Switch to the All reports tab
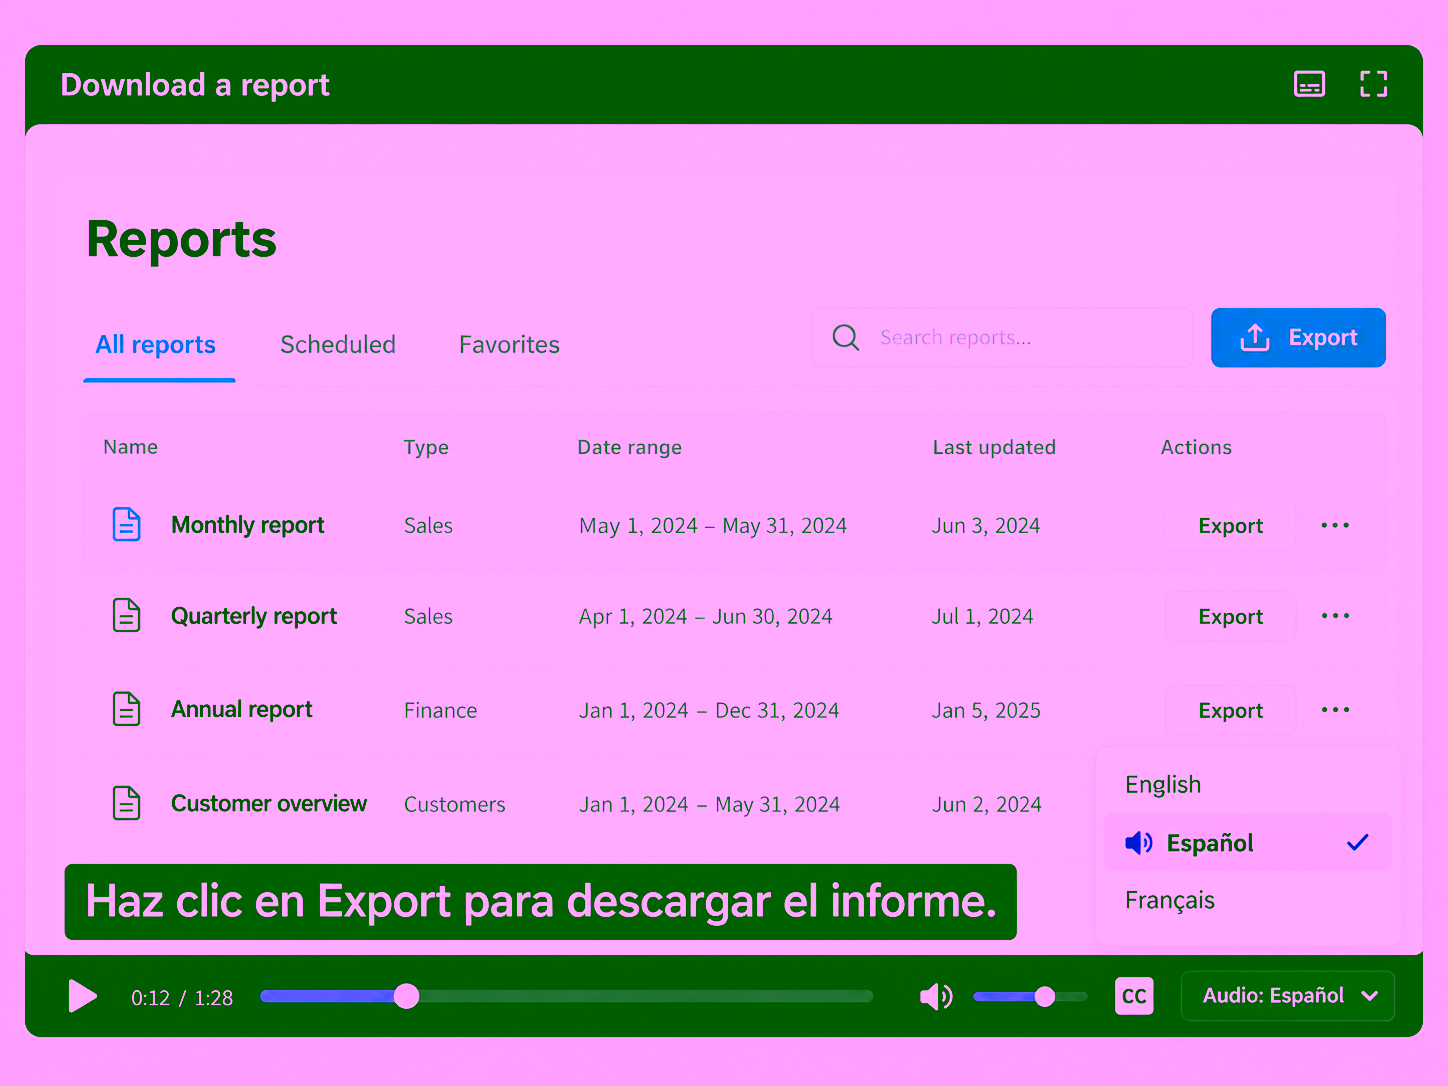This screenshot has width=1448, height=1086. [156, 345]
